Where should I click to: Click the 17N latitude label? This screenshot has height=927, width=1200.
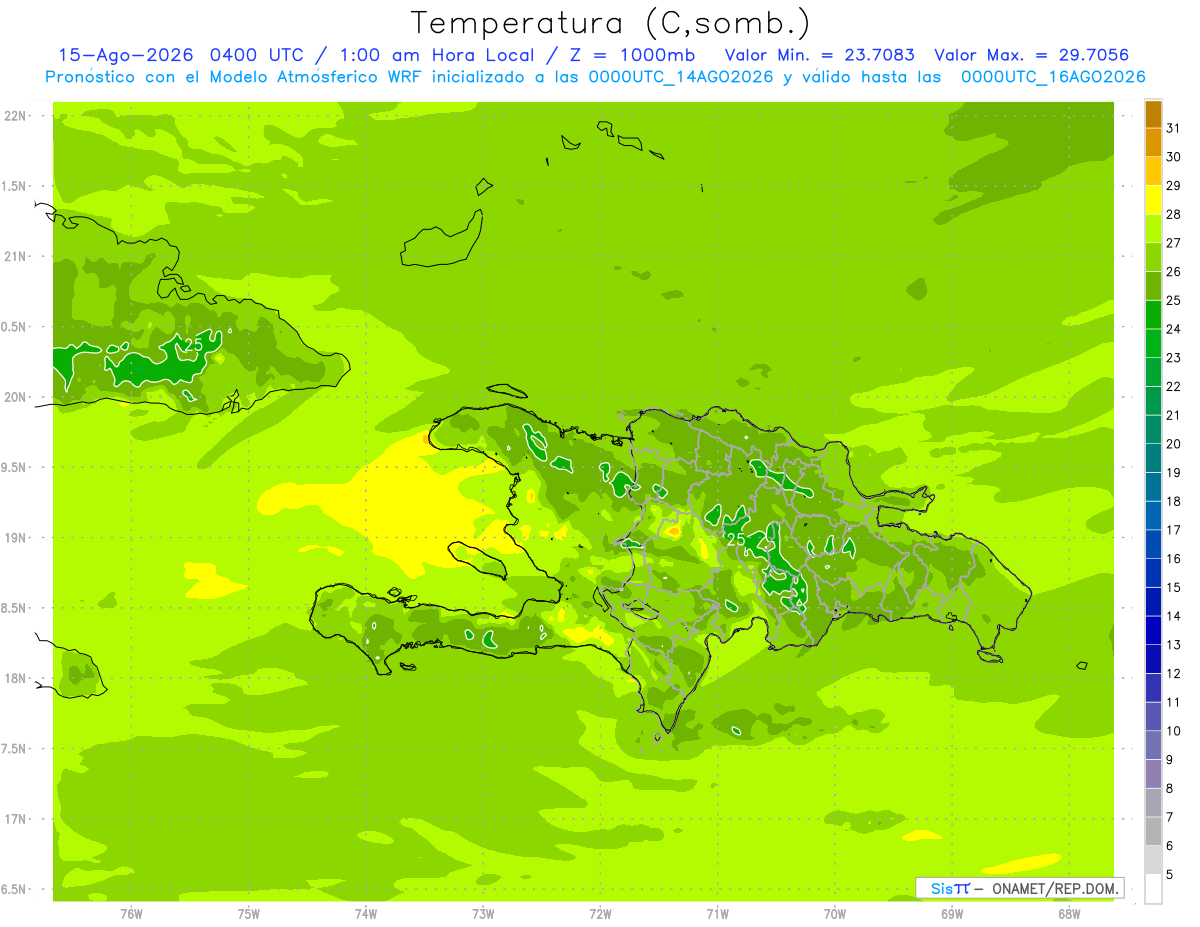coord(15,819)
